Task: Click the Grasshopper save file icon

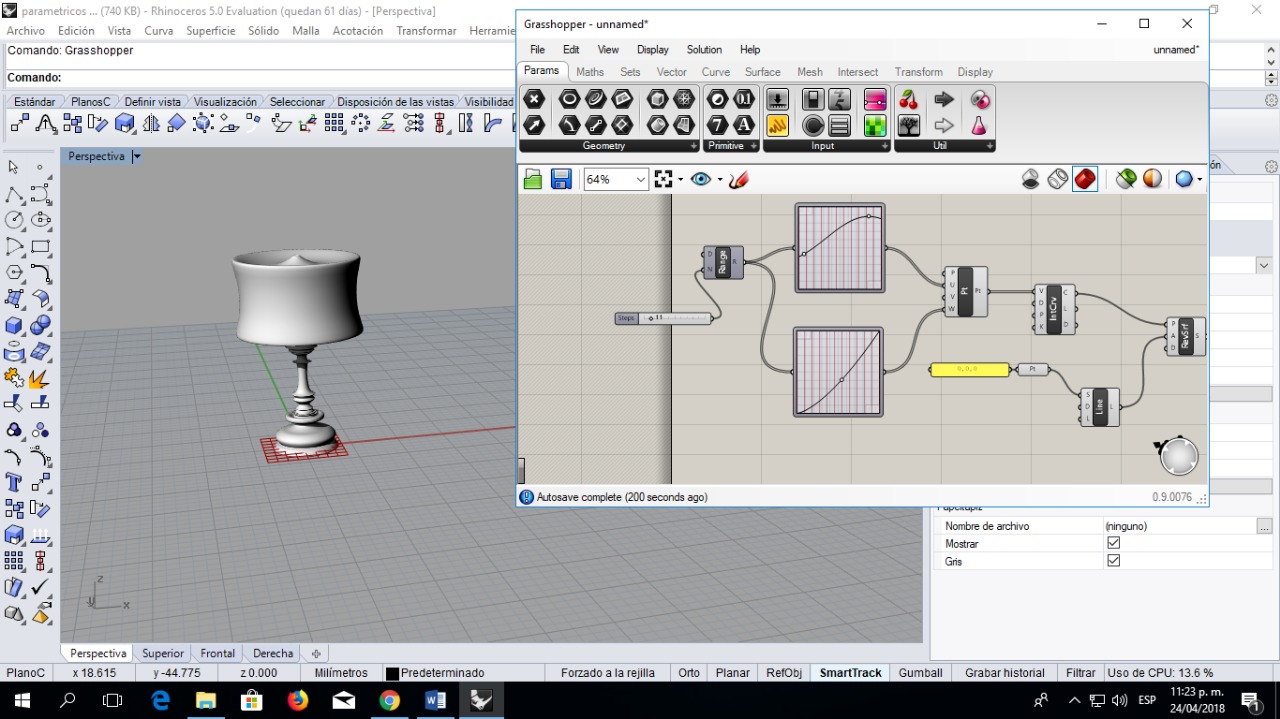Action: click(x=561, y=179)
